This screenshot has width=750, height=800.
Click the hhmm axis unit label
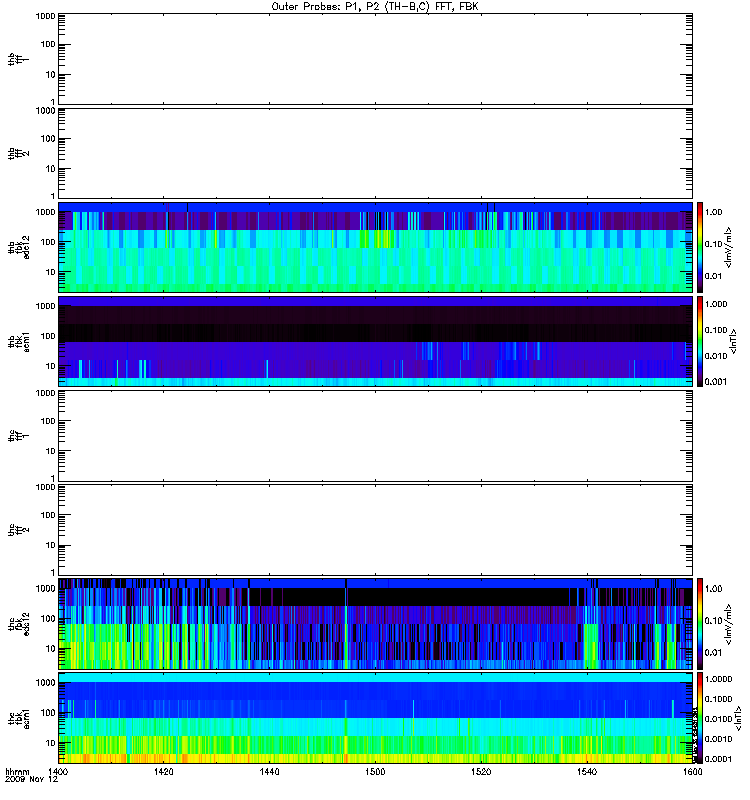[17, 771]
